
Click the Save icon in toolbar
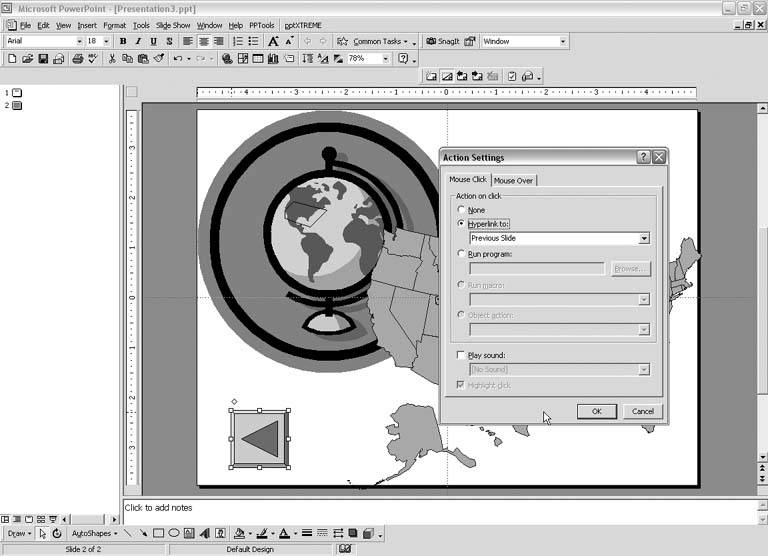43,60
